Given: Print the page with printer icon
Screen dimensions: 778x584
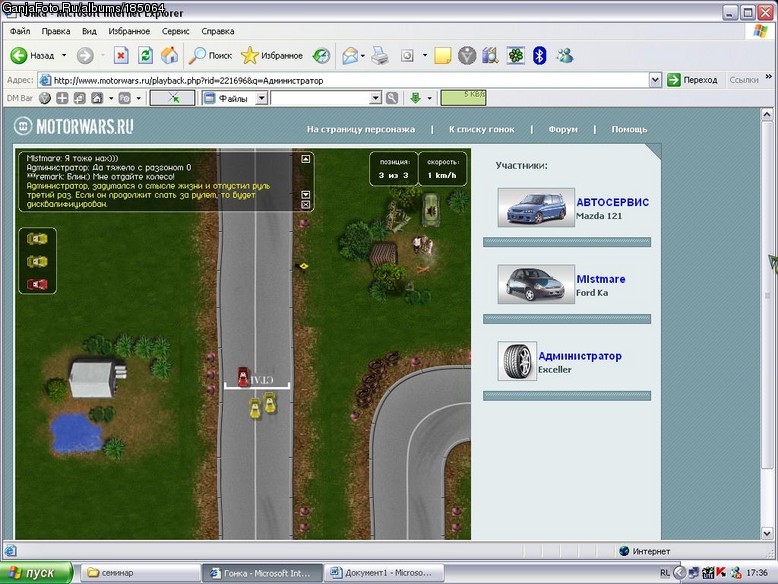Looking at the screenshot, I should click(380, 56).
